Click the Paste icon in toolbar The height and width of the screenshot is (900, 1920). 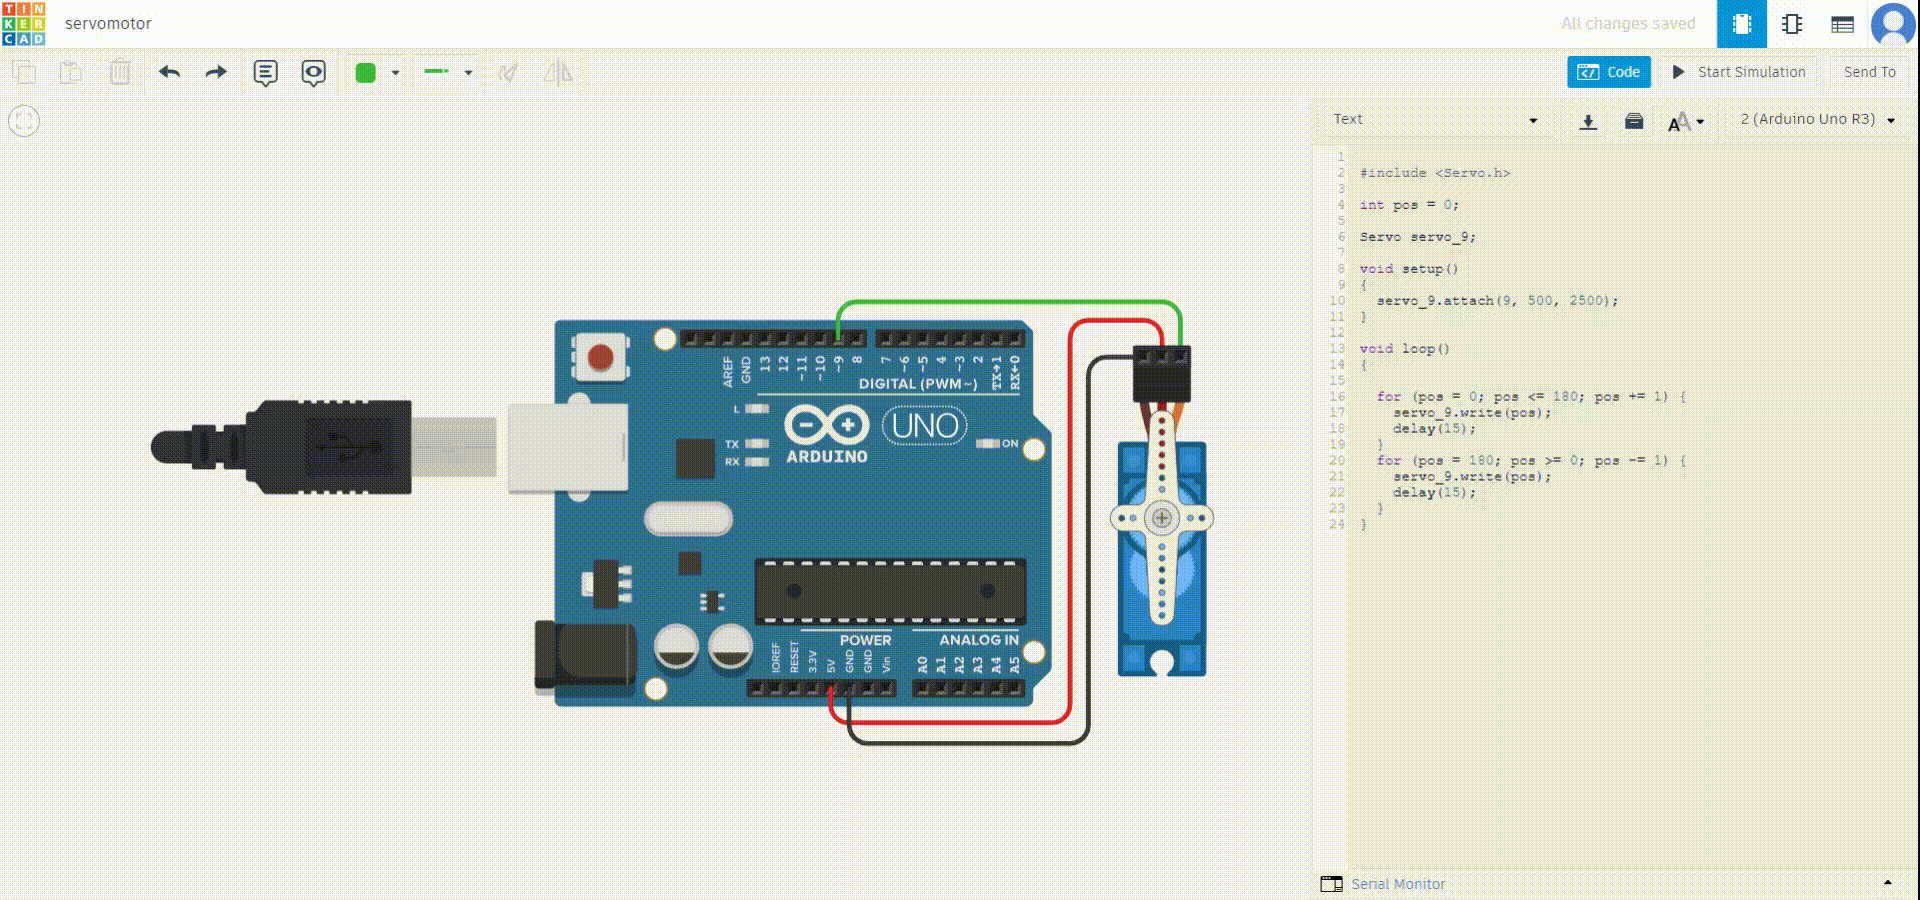[x=71, y=72]
